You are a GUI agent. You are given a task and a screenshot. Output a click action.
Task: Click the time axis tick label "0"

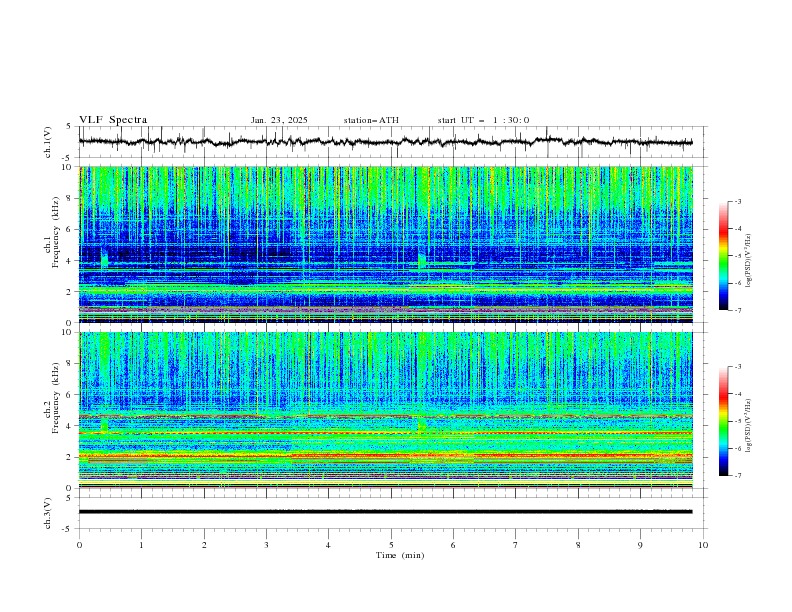(79, 545)
